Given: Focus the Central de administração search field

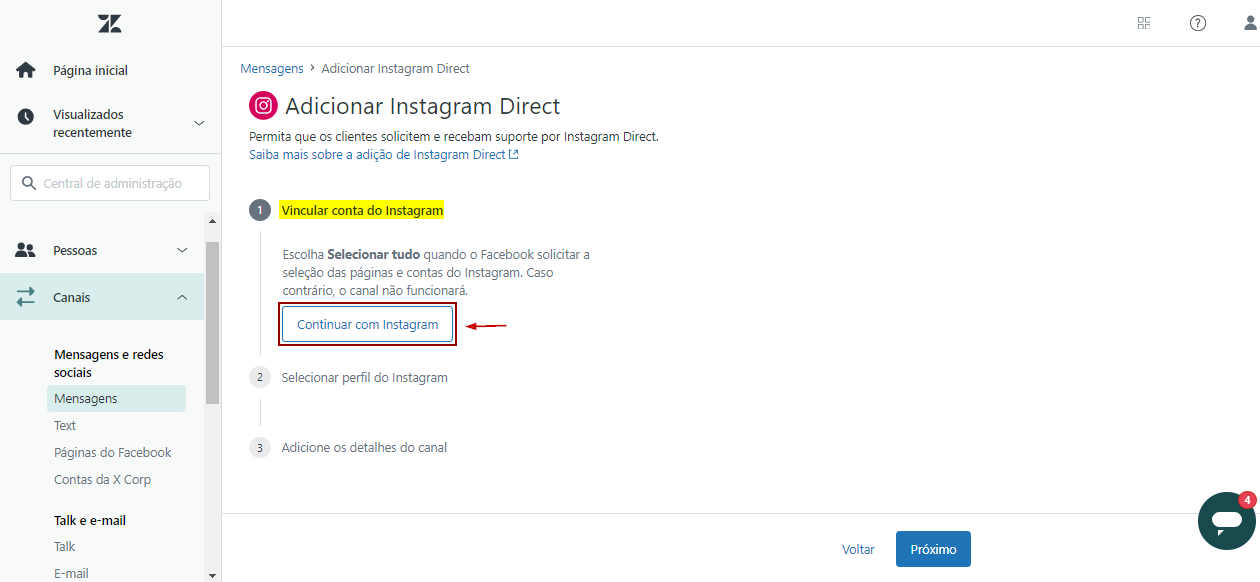Looking at the screenshot, I should coord(110,183).
